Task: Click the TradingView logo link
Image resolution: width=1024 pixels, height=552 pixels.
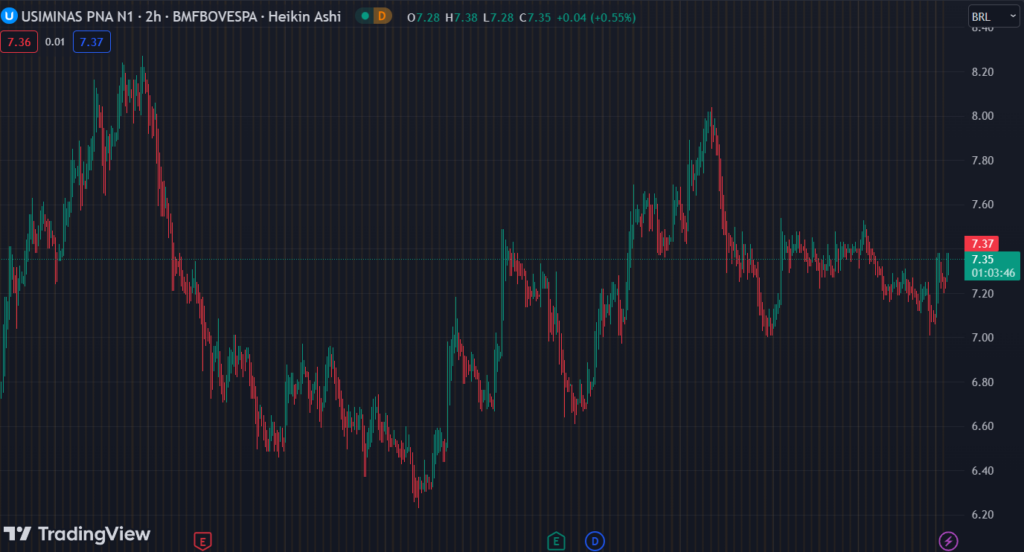Action: (x=77, y=534)
